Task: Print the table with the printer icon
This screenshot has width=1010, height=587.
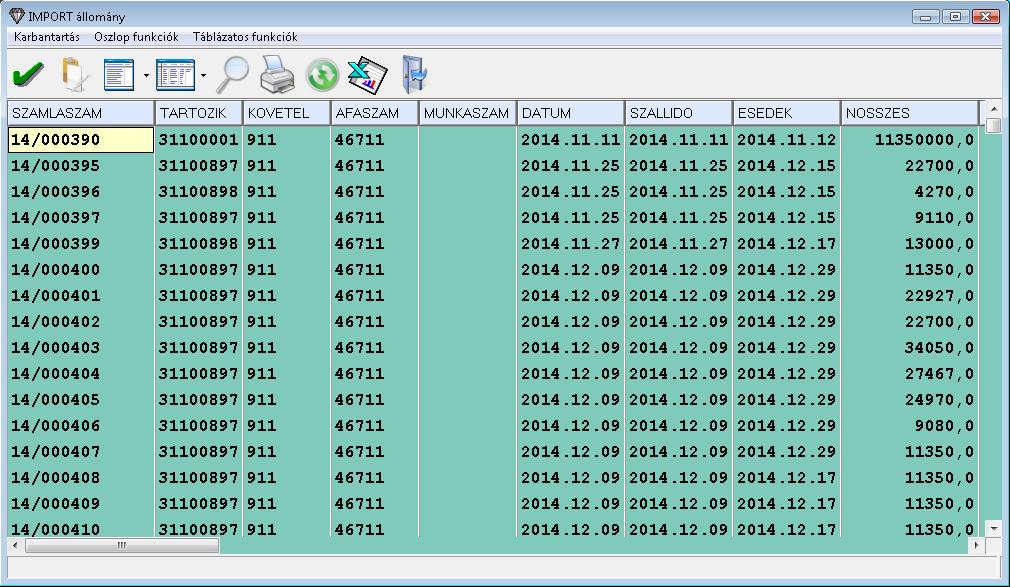Action: pyautogui.click(x=277, y=74)
